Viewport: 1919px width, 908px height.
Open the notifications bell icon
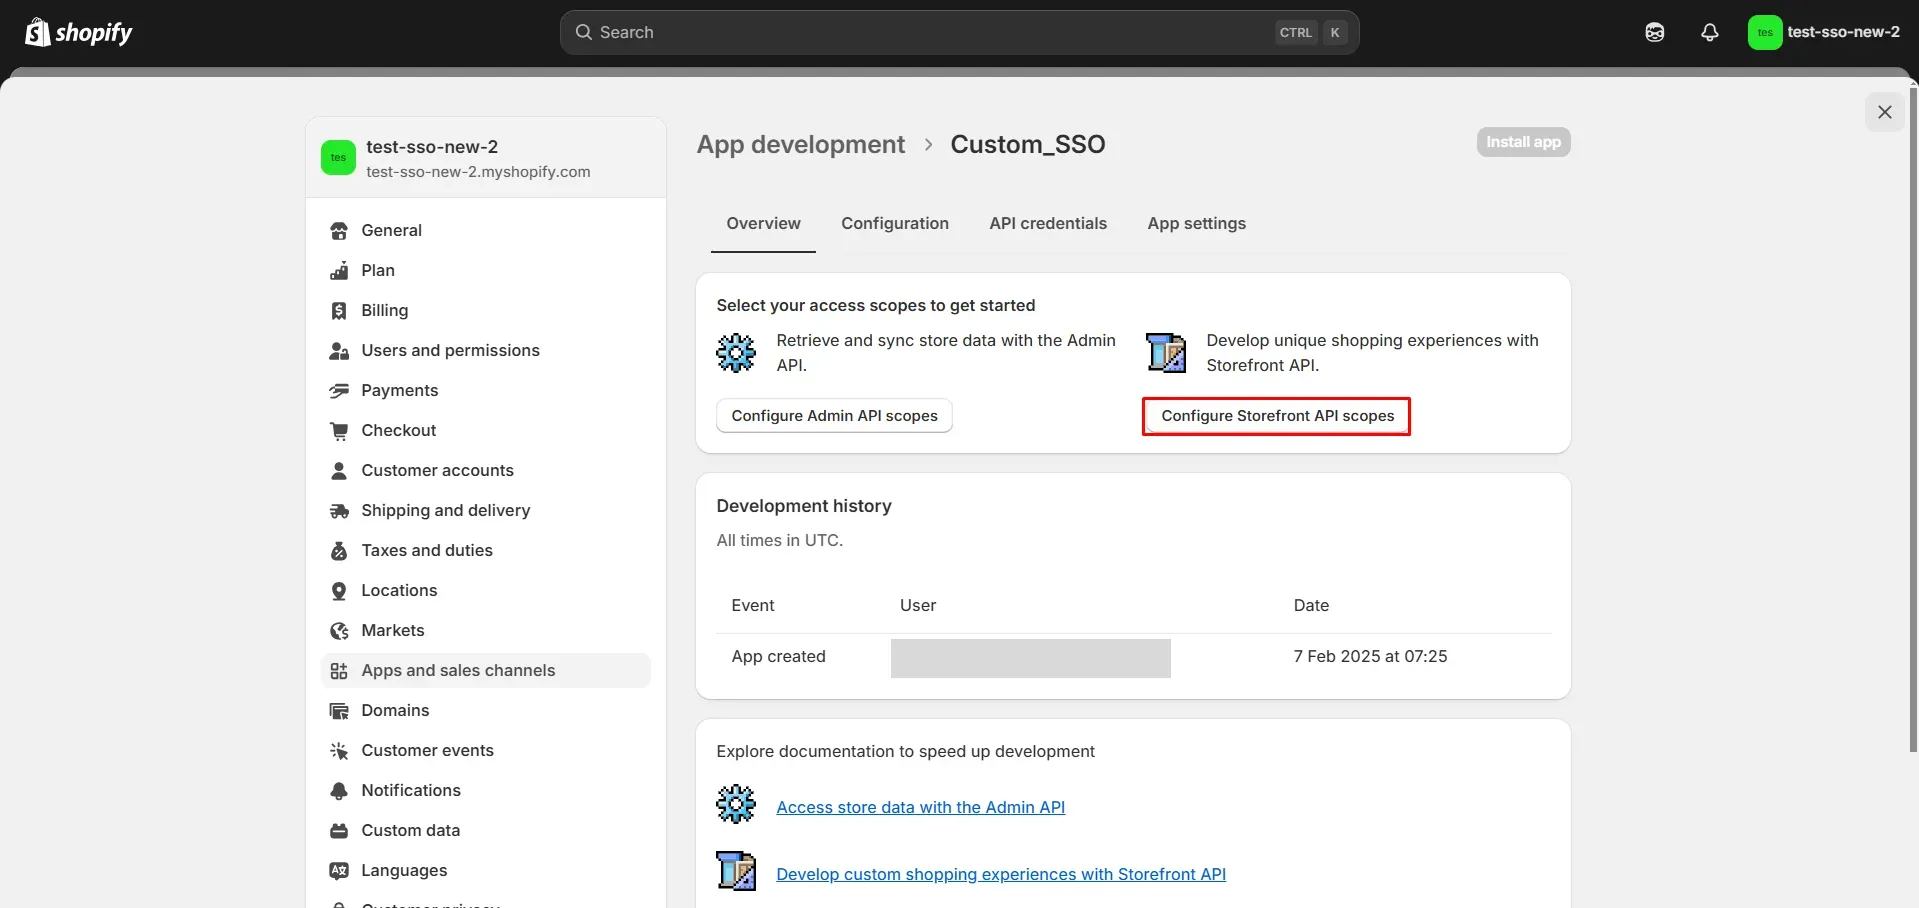1709,32
